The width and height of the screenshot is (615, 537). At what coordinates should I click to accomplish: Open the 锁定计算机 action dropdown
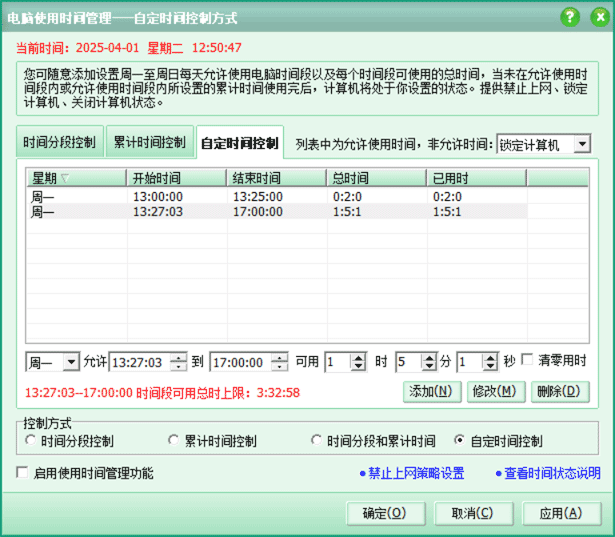tap(582, 145)
